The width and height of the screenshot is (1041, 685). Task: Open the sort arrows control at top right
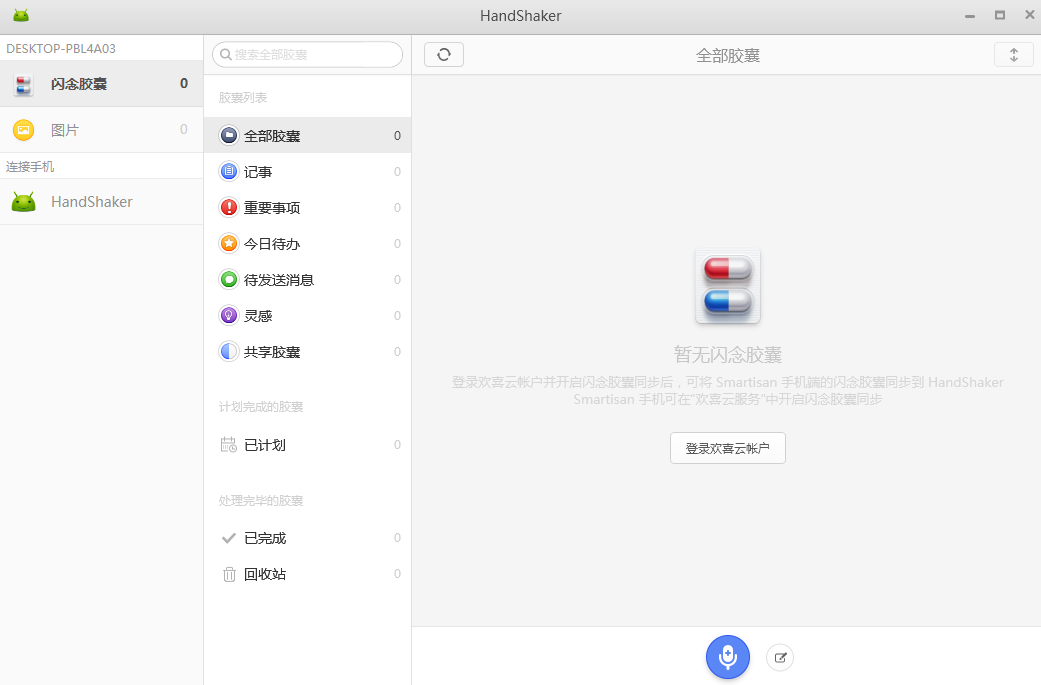click(x=1014, y=54)
